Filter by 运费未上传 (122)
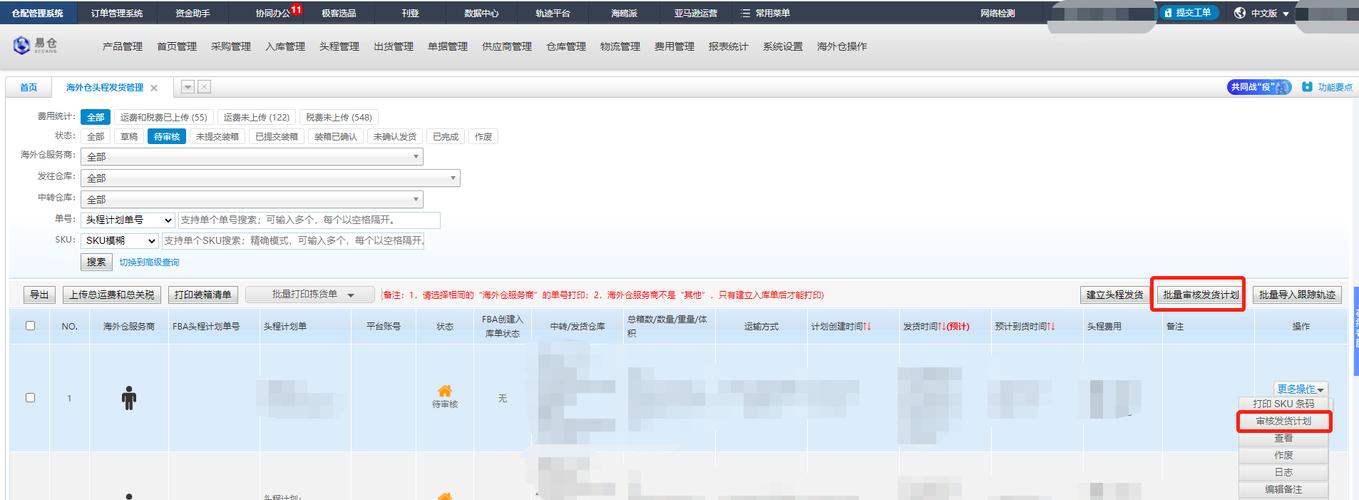Screen dimensions: 1359x500 coord(256,117)
